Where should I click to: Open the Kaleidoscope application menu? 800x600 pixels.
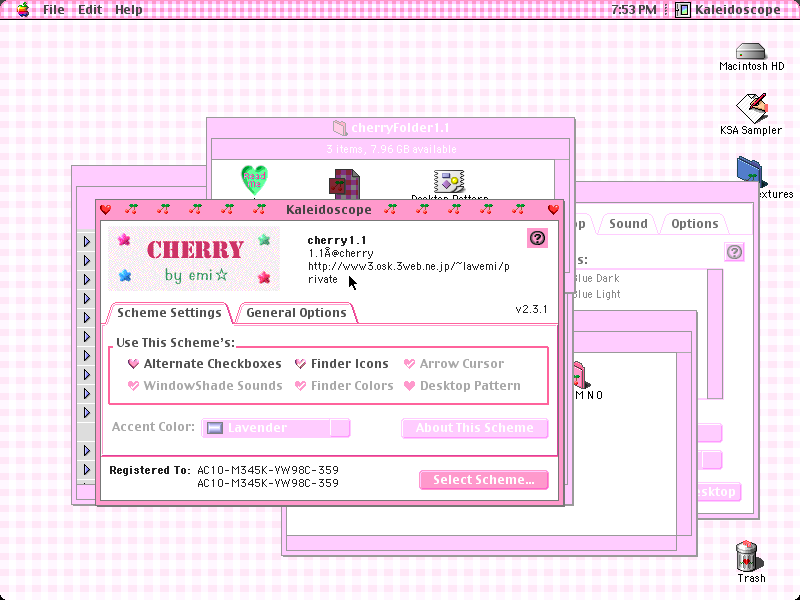(728, 10)
